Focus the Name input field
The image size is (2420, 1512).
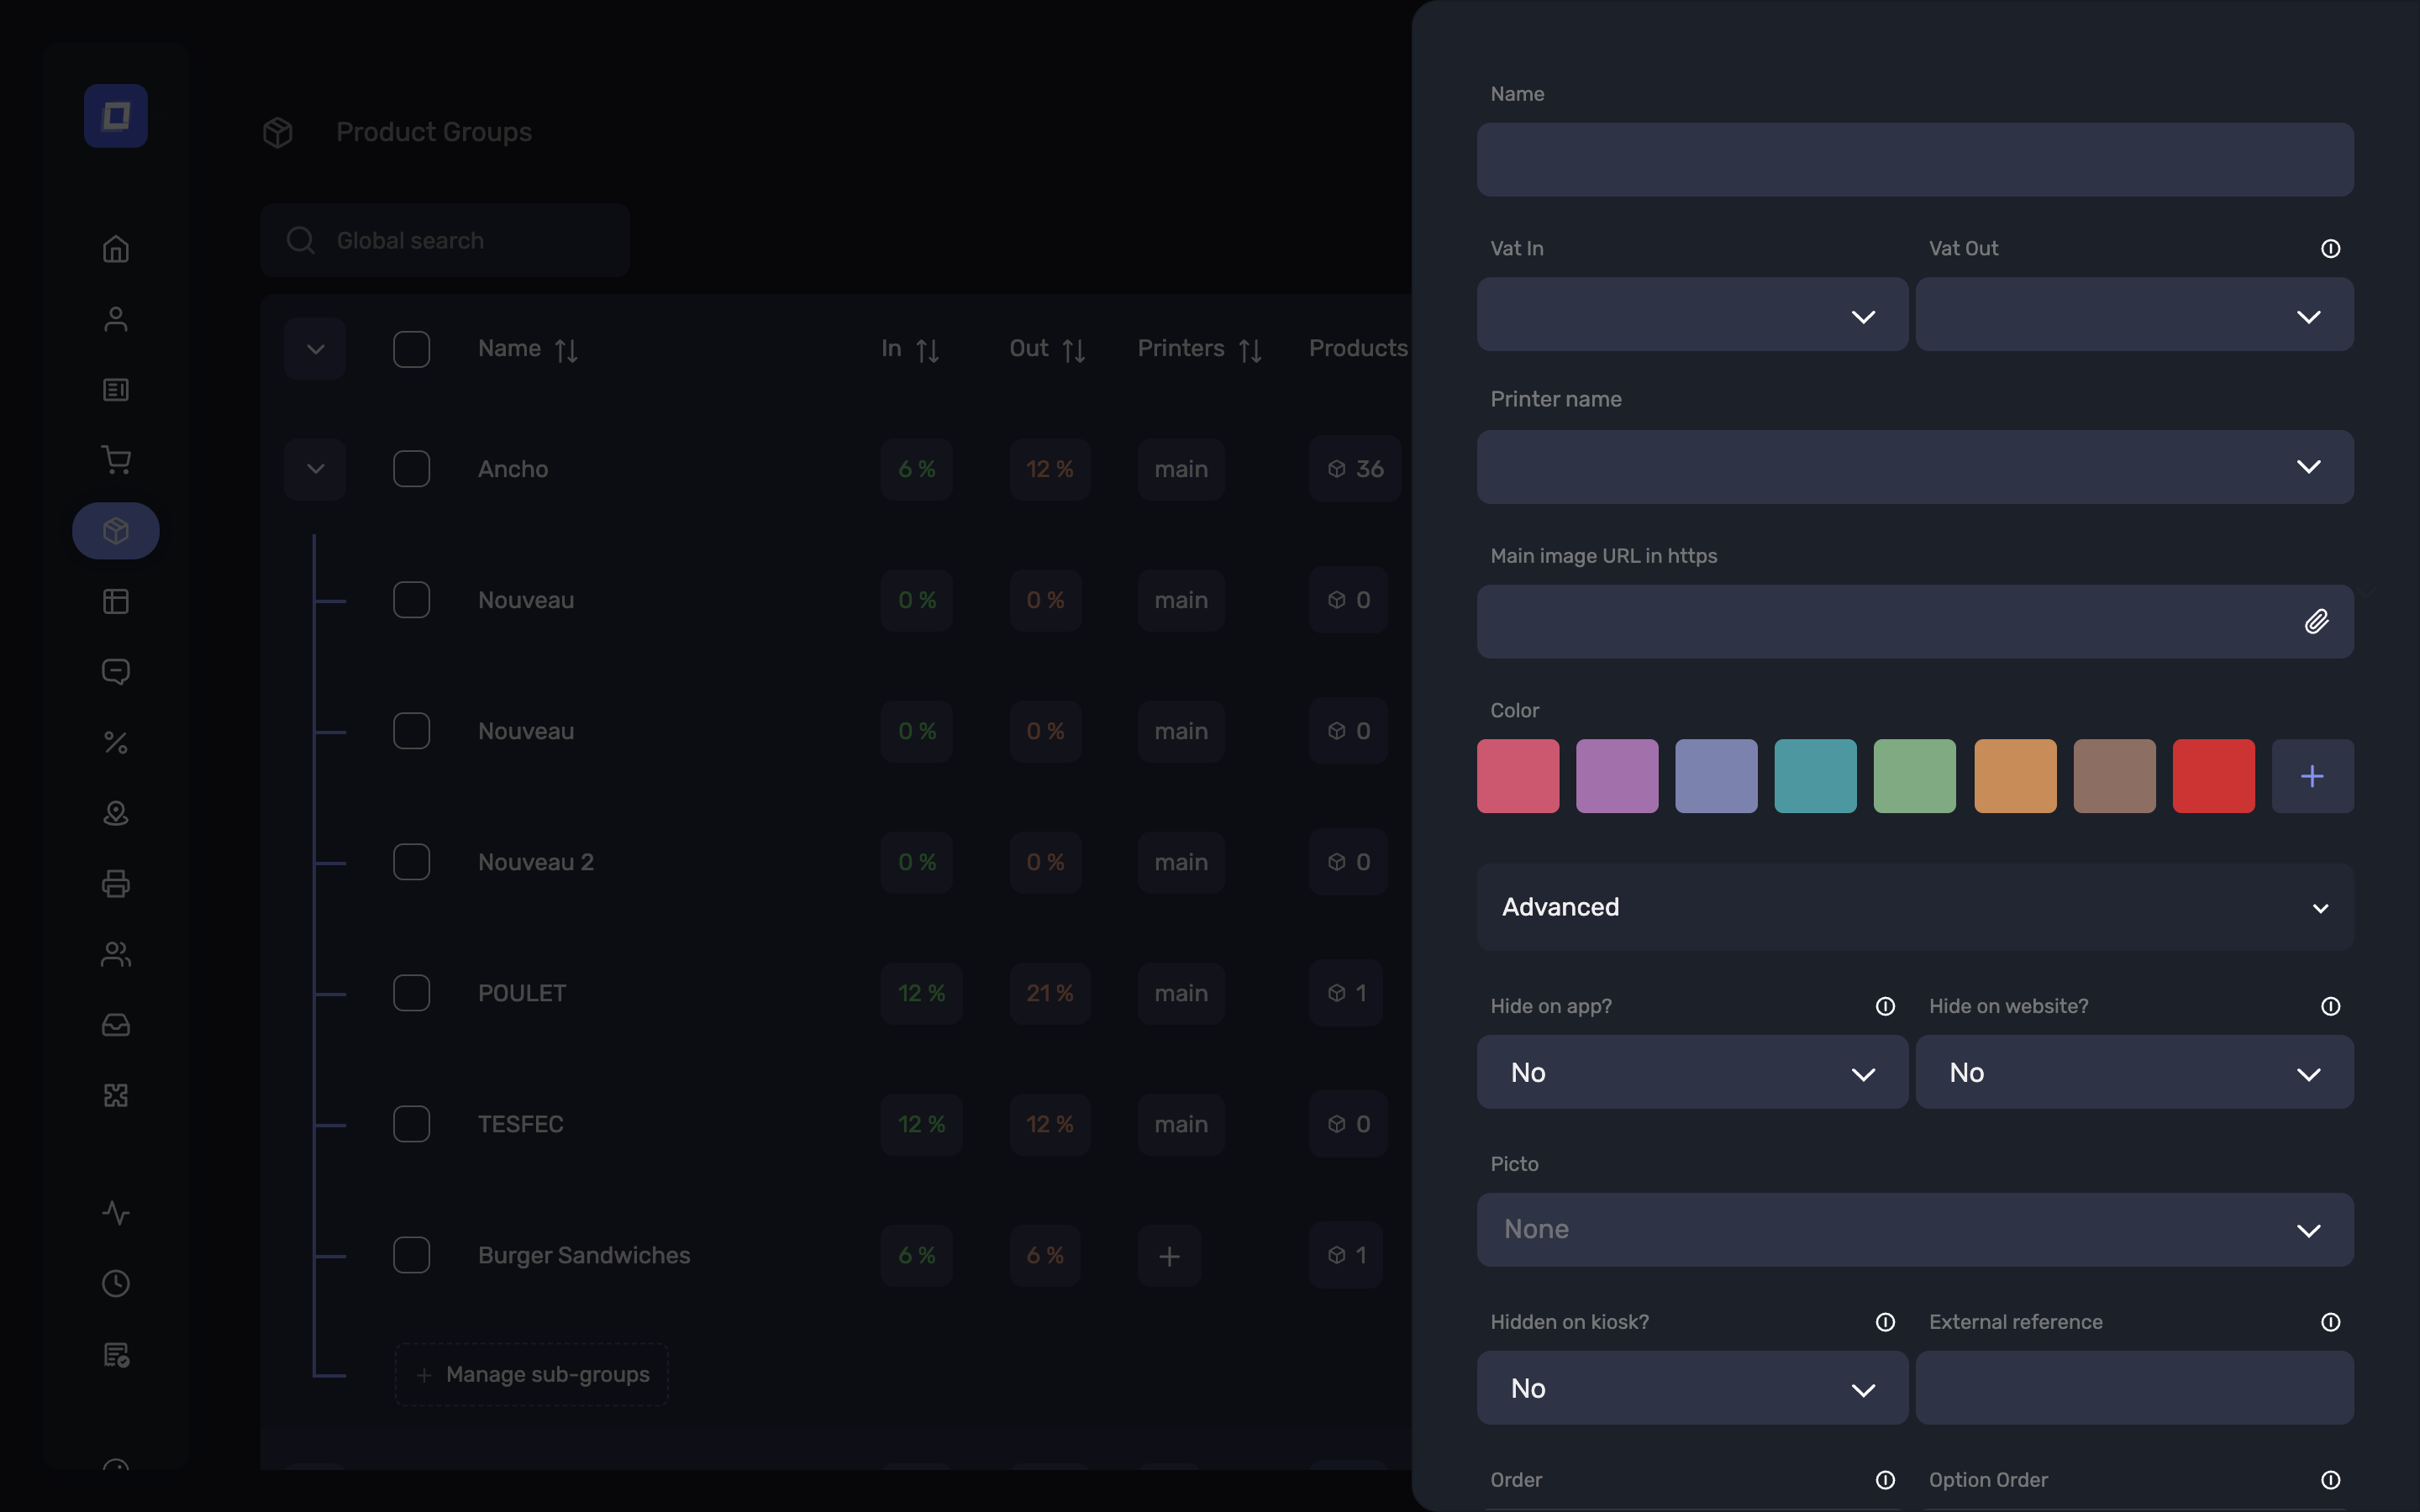pyautogui.click(x=1915, y=160)
